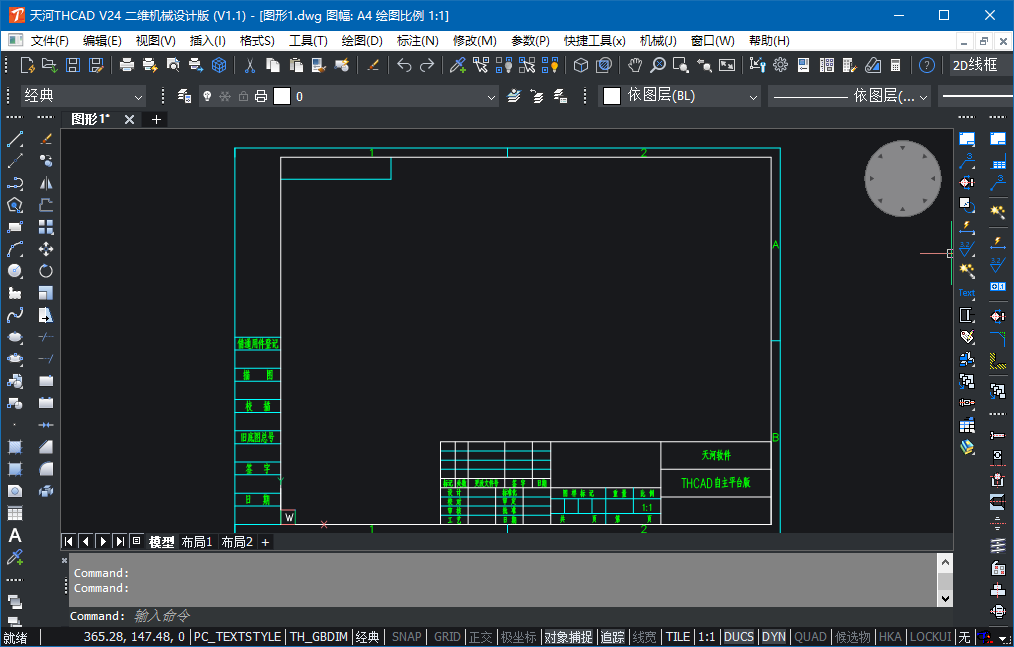Toggle DUCS in the status bar
The image size is (1014, 647).
[739, 637]
